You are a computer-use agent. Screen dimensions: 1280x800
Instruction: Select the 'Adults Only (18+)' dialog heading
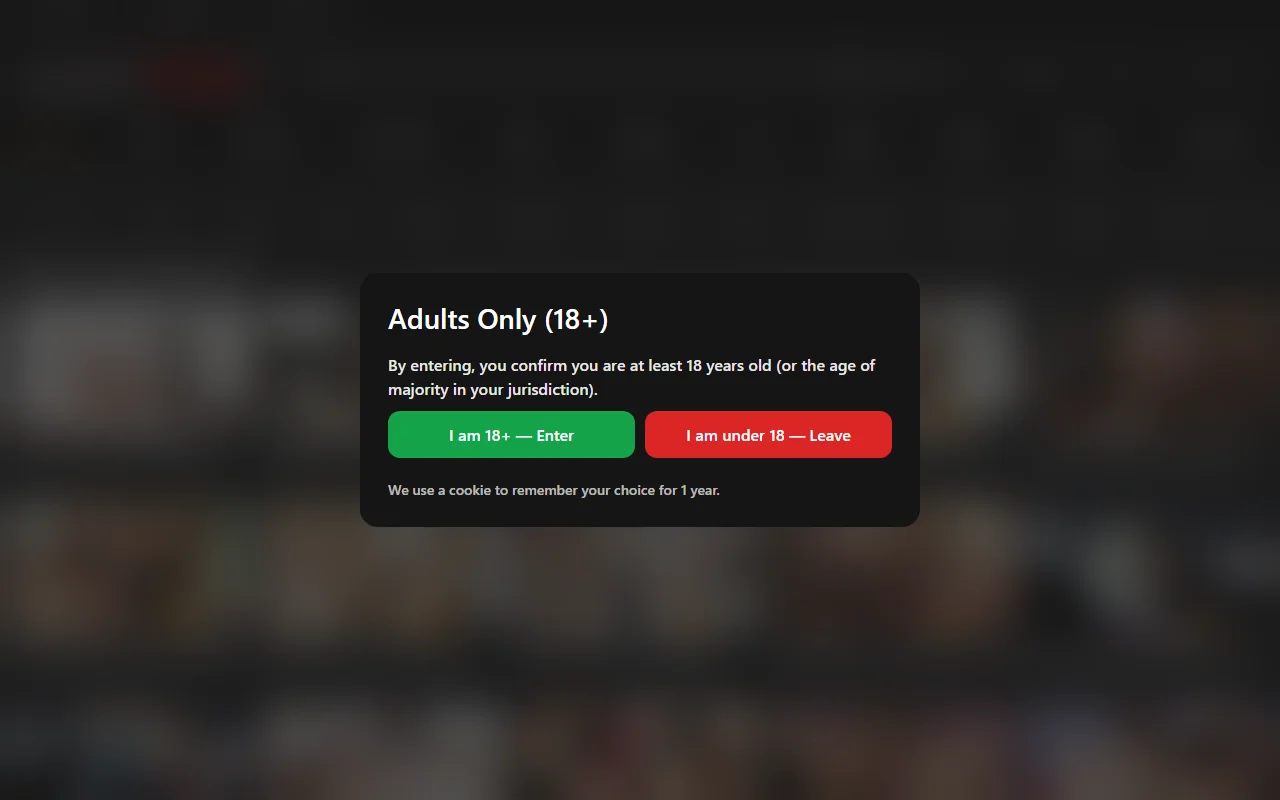[x=498, y=319]
